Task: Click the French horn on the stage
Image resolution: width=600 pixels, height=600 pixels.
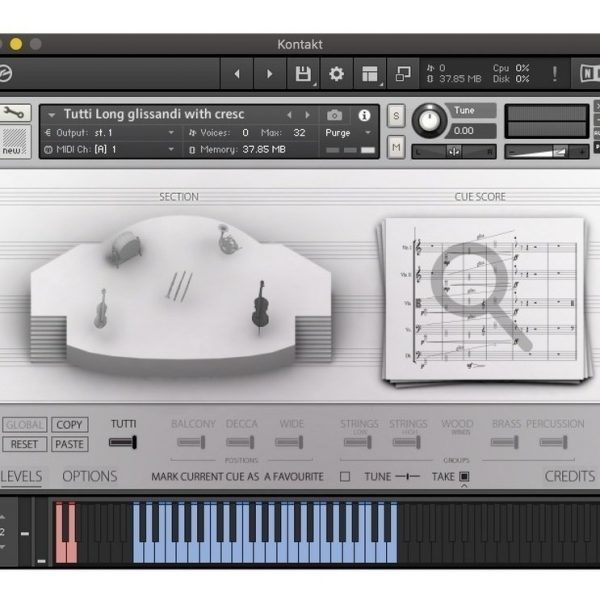Action: [x=228, y=240]
